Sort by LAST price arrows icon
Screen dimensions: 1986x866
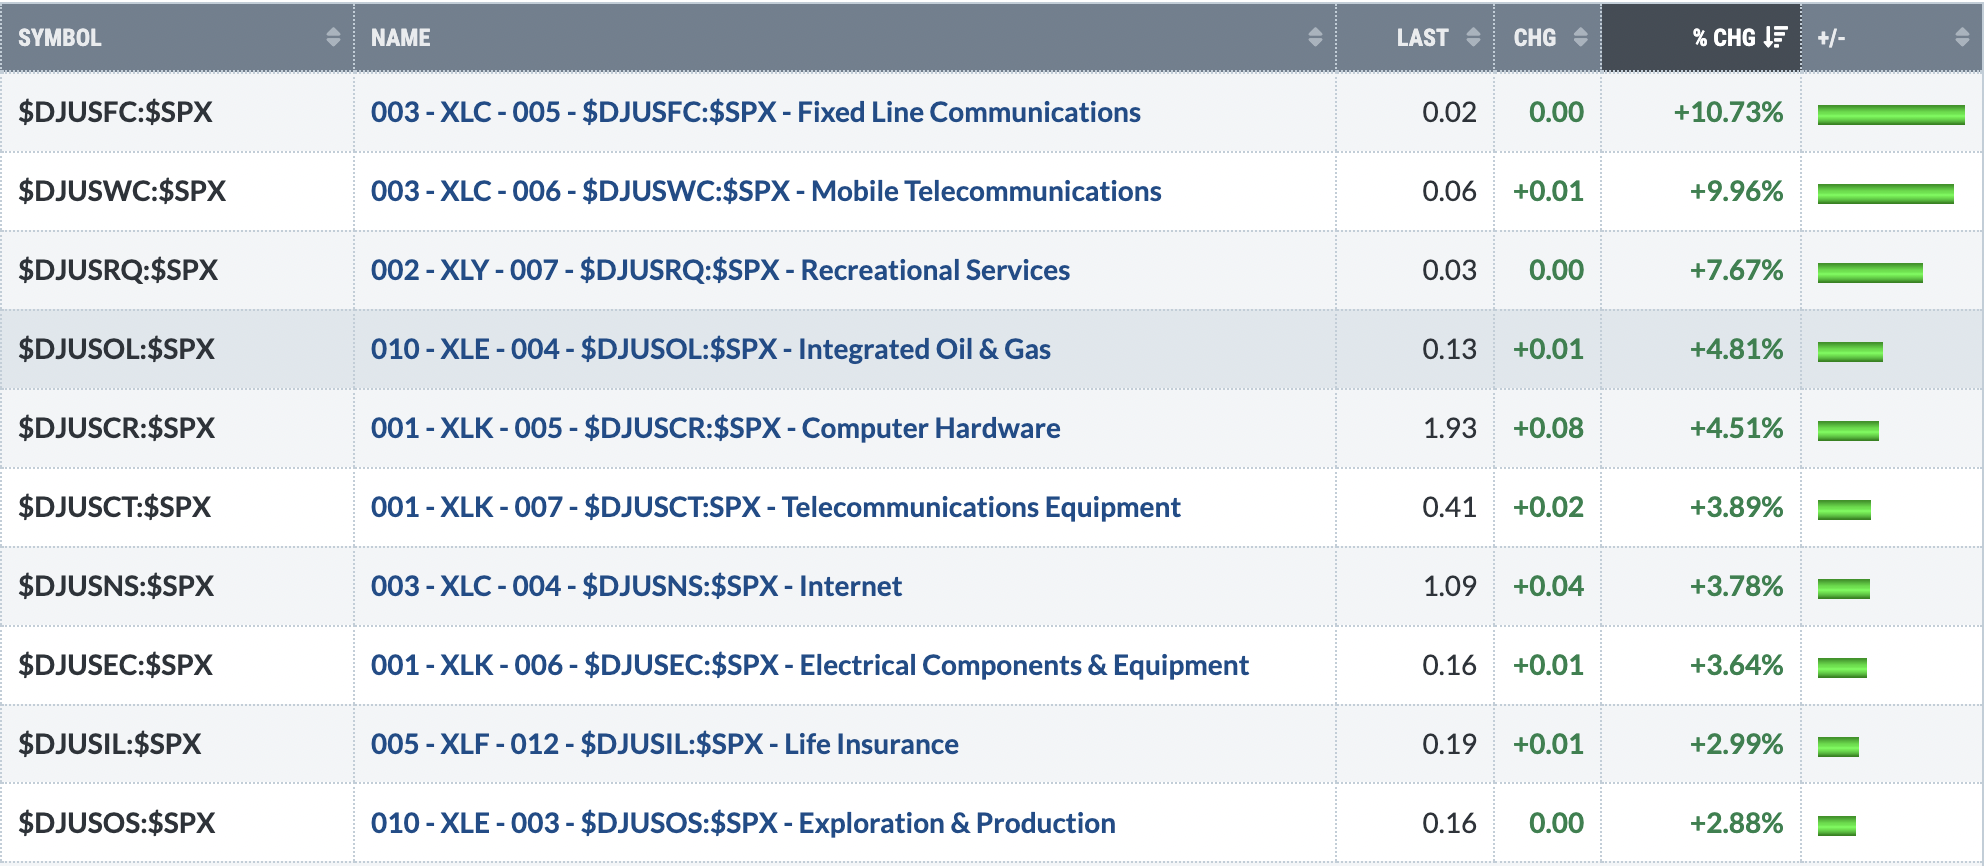(x=1473, y=38)
